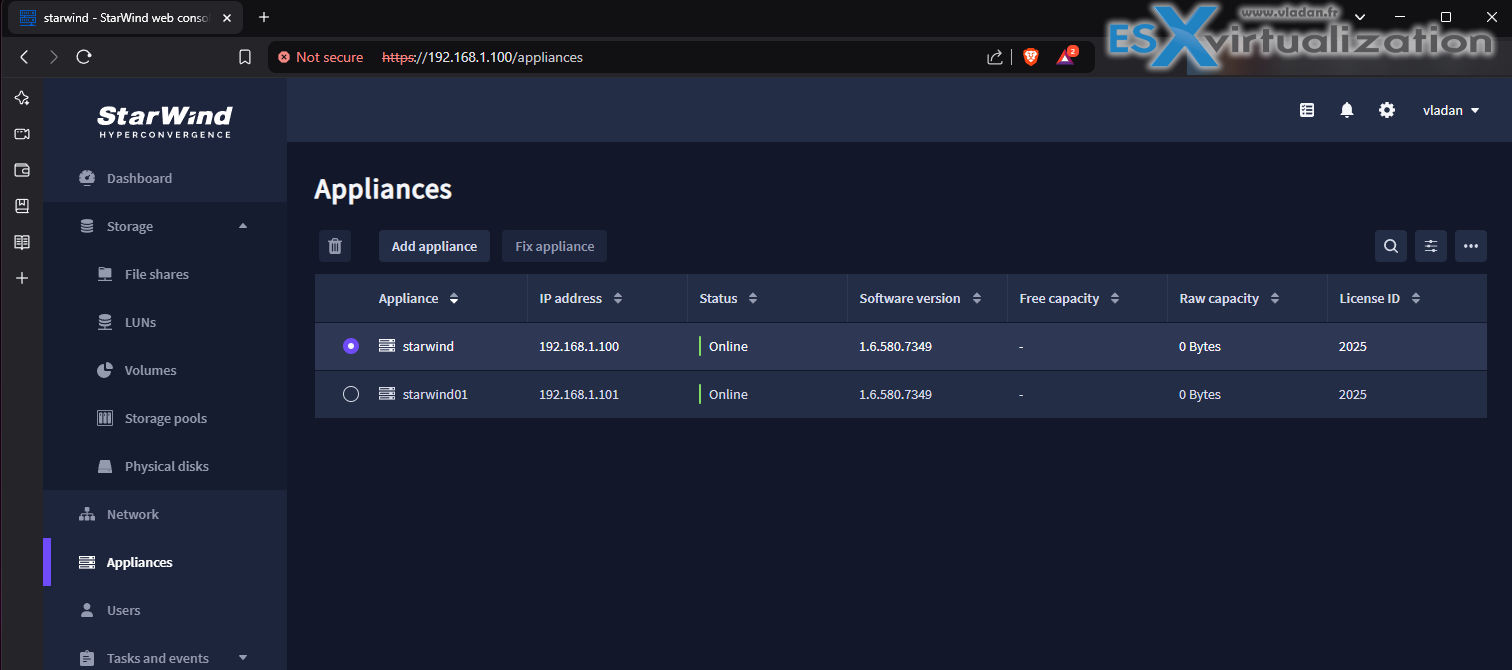Open bookmarks panel icon in sidebar

tap(22, 206)
